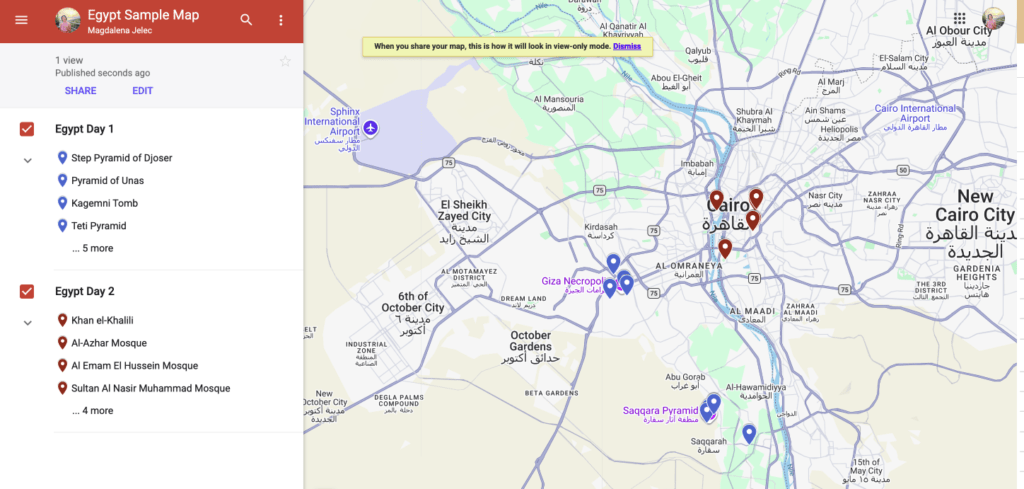Click the search magnifier icon
This screenshot has width=1024, height=489.
coord(246,20)
